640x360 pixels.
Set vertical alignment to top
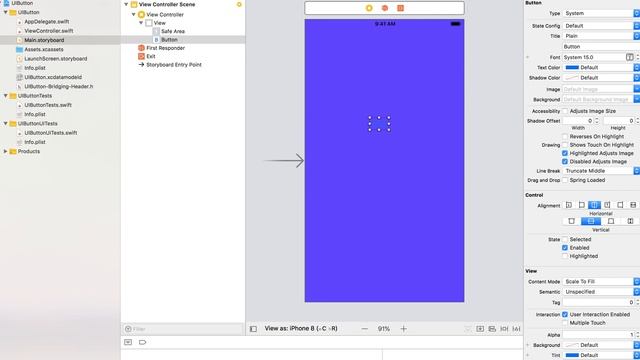[x=571, y=221]
